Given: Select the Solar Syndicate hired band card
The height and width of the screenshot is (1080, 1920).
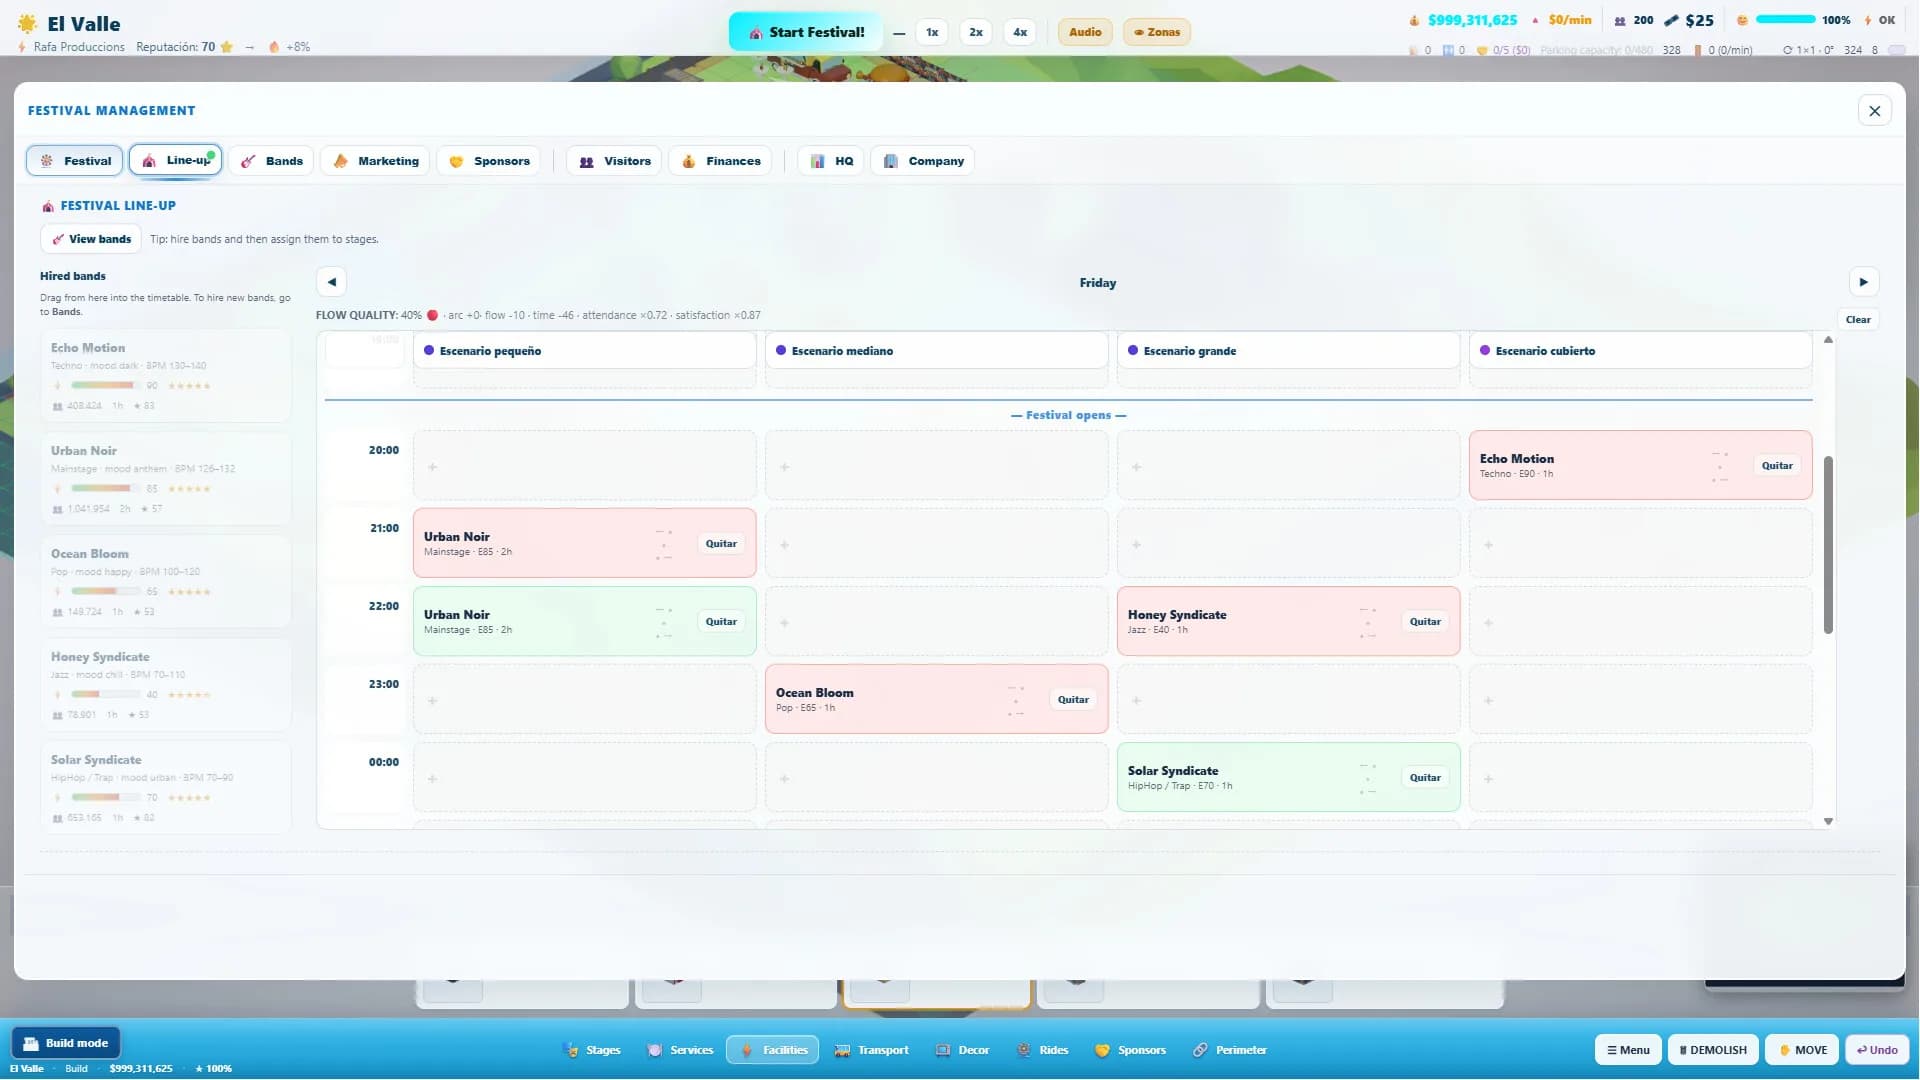Looking at the screenshot, I should pos(166,788).
